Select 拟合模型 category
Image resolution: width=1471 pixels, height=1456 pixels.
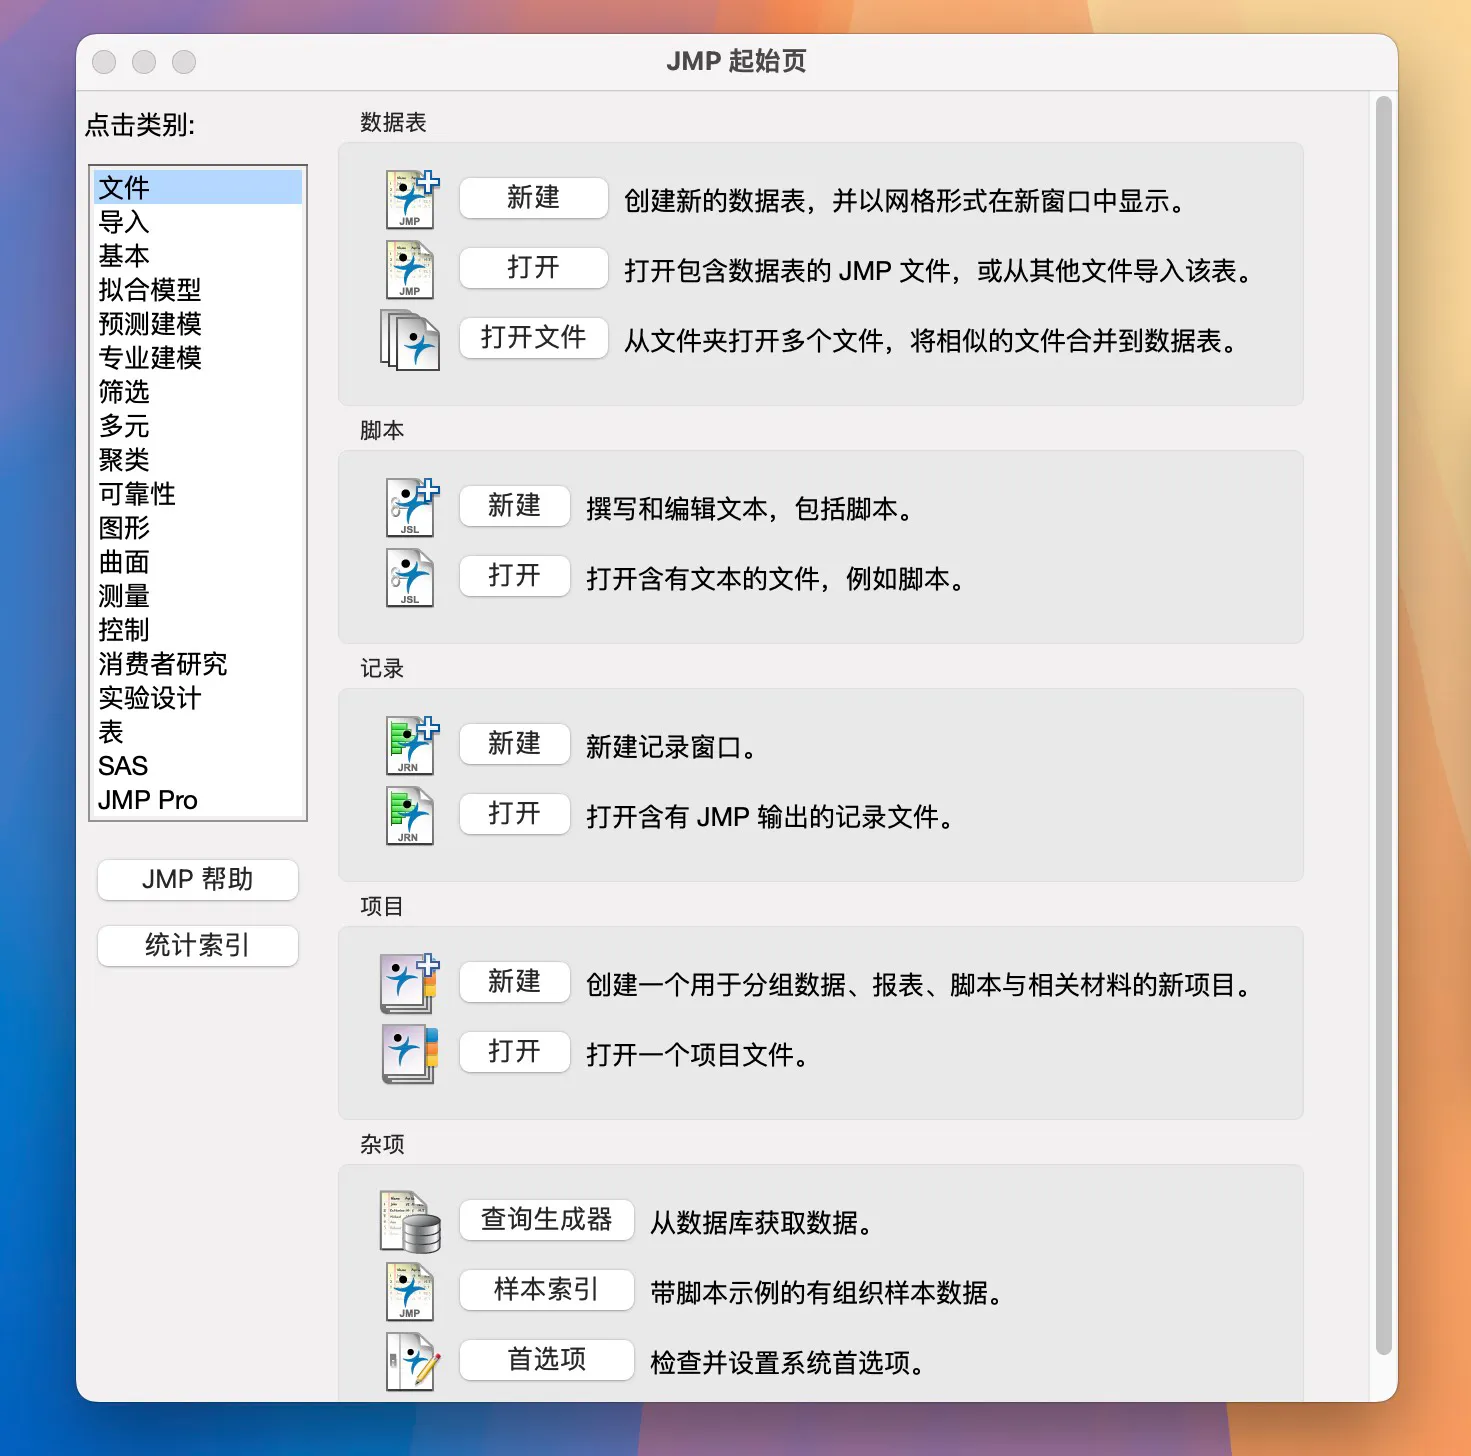tap(198, 289)
